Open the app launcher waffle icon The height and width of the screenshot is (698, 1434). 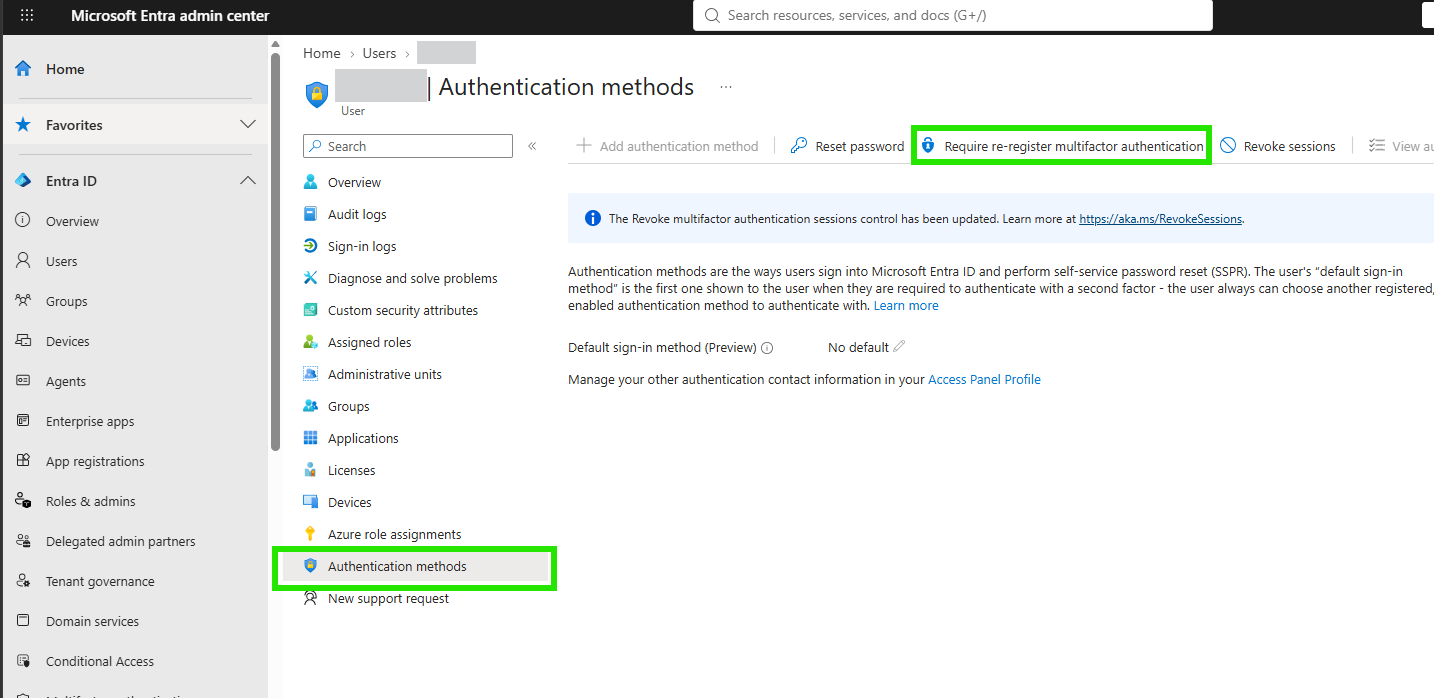[27, 16]
